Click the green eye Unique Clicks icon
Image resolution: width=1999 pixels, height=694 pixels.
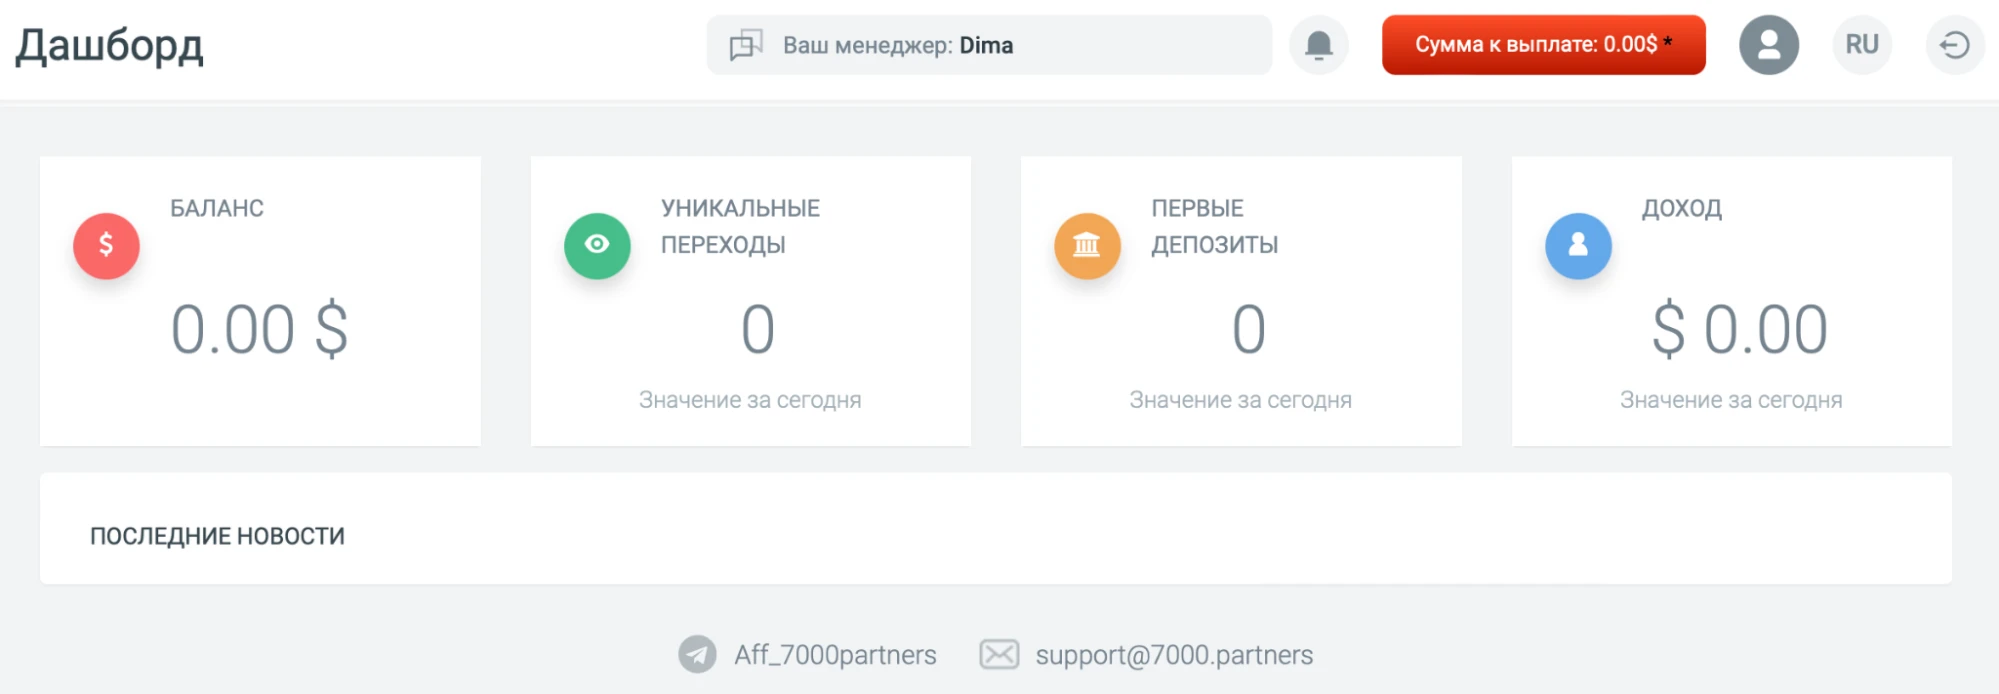point(597,246)
